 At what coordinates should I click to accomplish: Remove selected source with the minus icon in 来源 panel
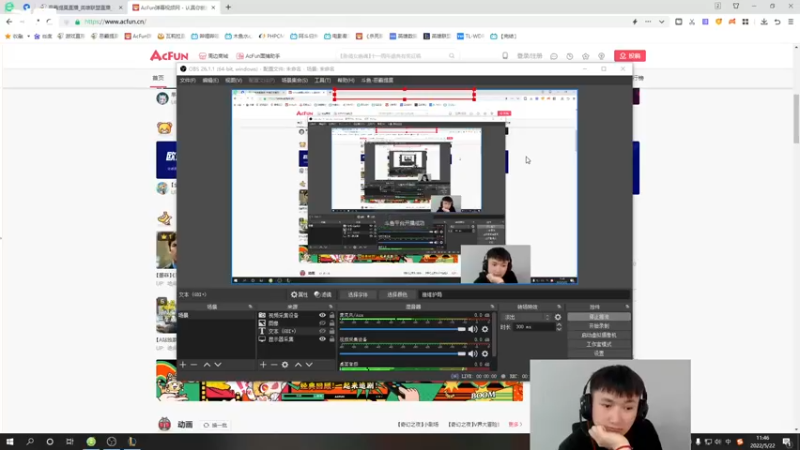274,365
